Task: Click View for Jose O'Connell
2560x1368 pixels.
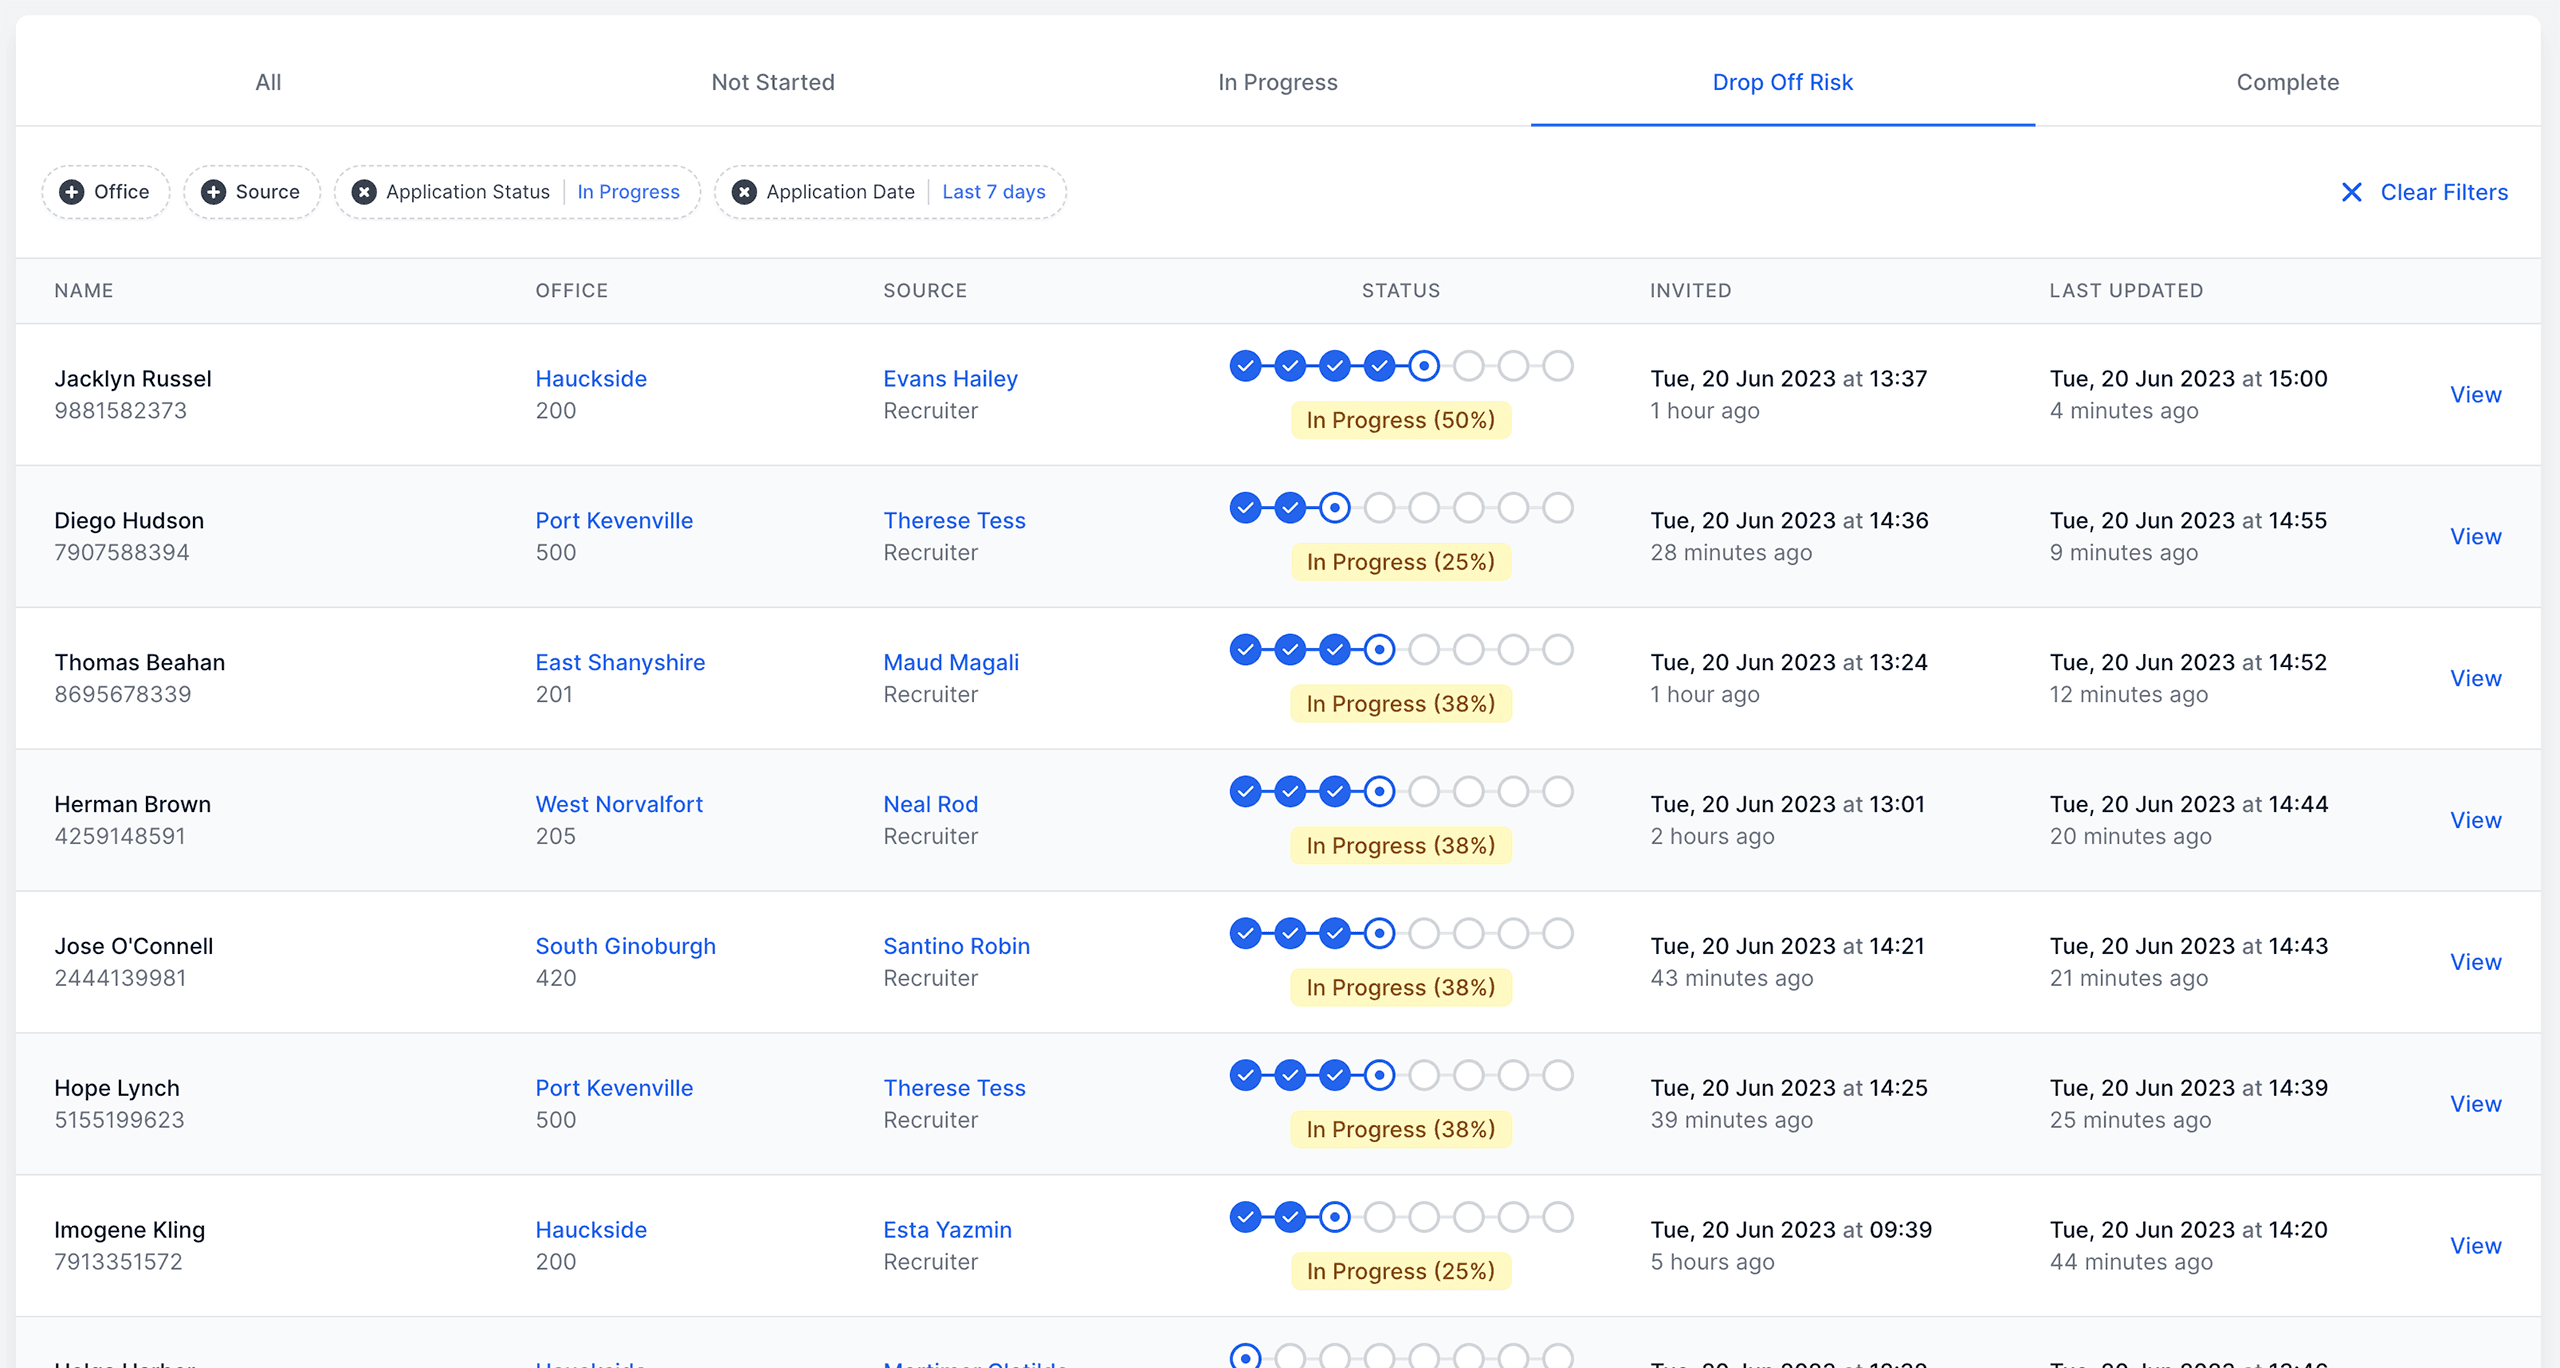Action: [2475, 962]
